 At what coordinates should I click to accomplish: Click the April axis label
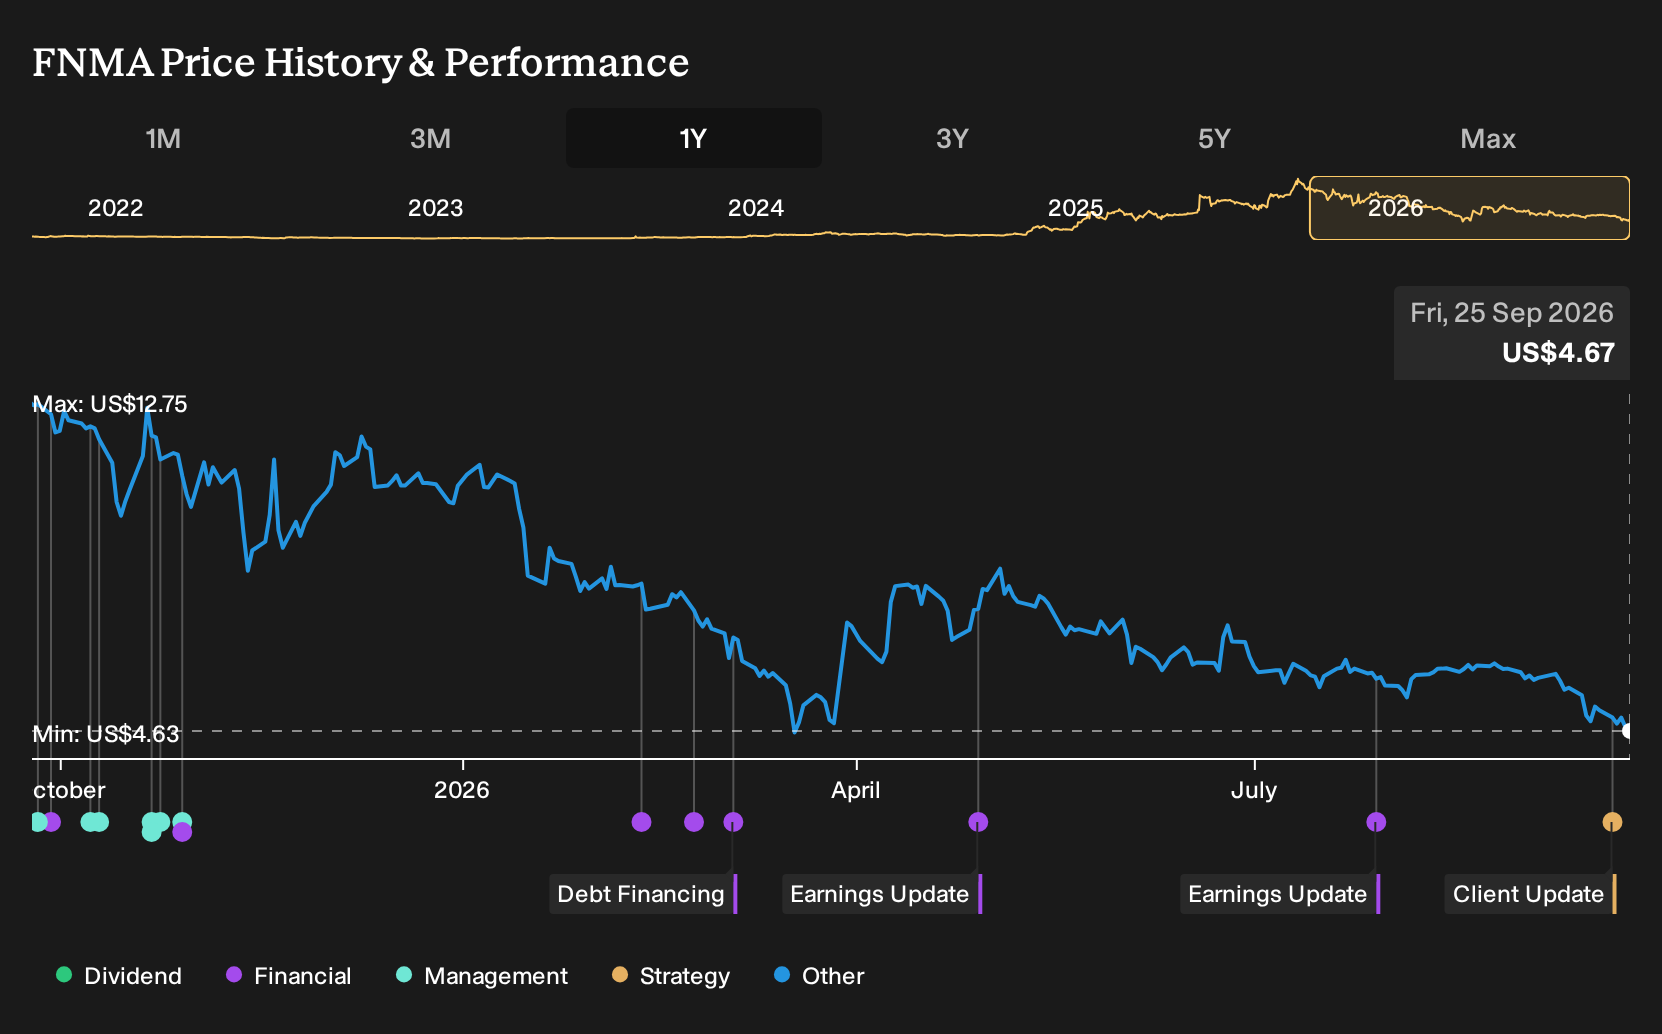coord(856,790)
